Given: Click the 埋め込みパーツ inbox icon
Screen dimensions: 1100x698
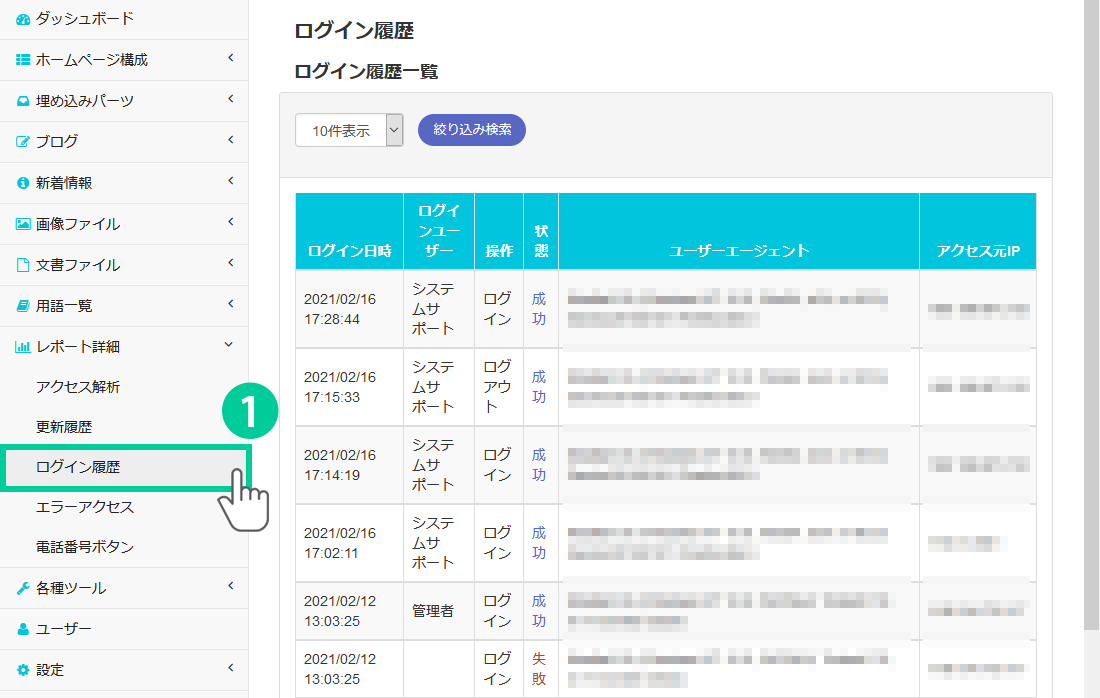Looking at the screenshot, I should click(23, 101).
